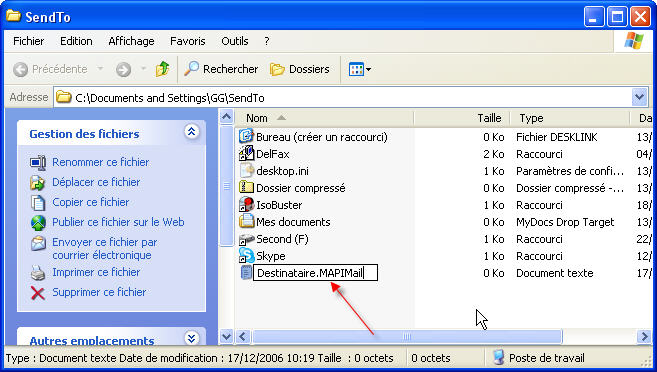Sort by the Taille column header

[x=462, y=118]
